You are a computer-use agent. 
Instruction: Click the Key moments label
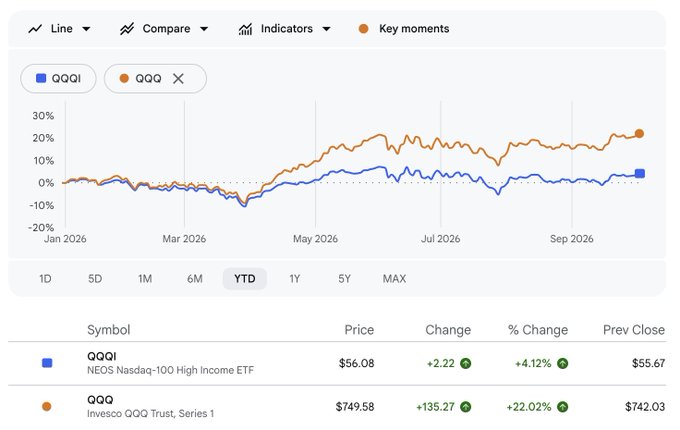click(414, 29)
